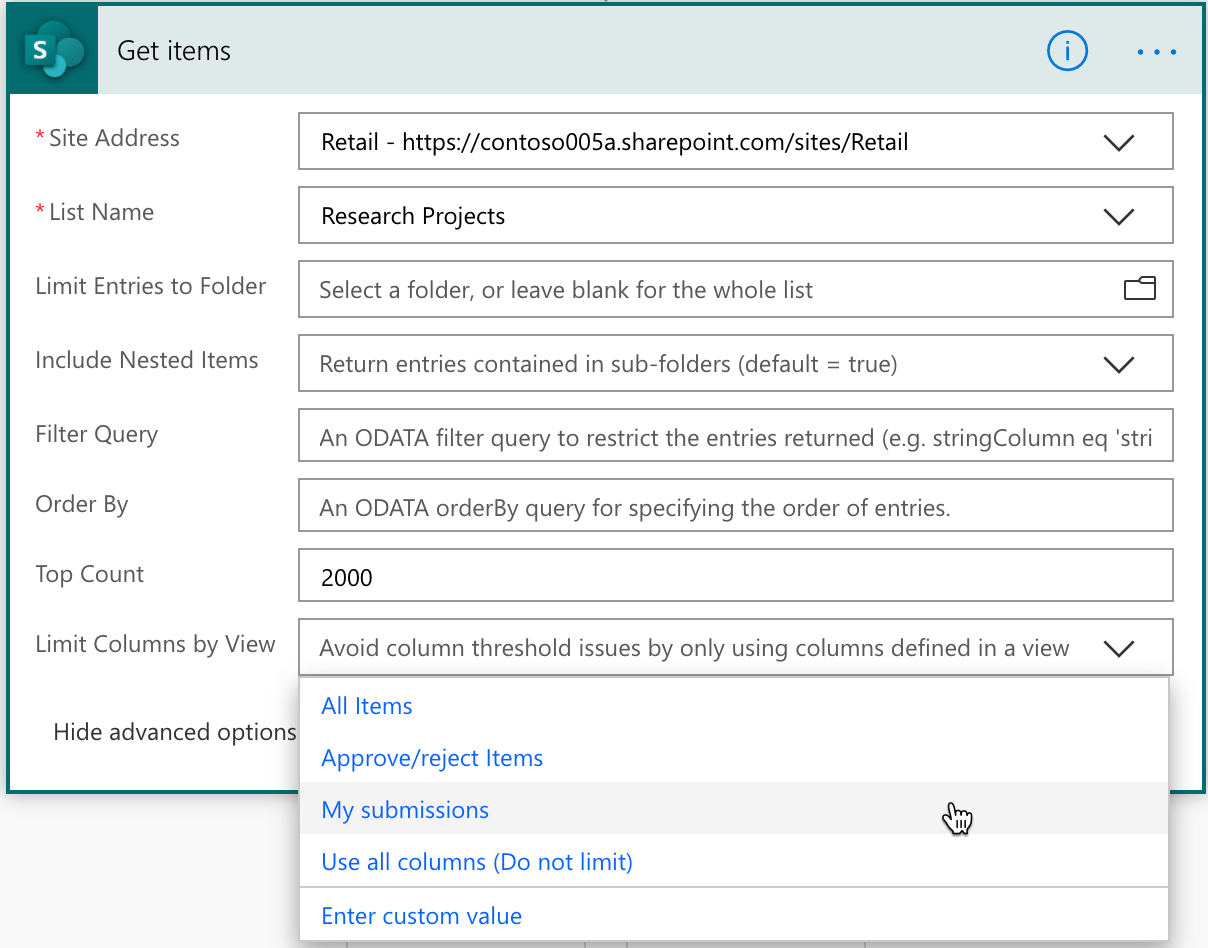The height and width of the screenshot is (948, 1208).
Task: Click the folder picker icon for Limit Entries
Action: click(1140, 288)
